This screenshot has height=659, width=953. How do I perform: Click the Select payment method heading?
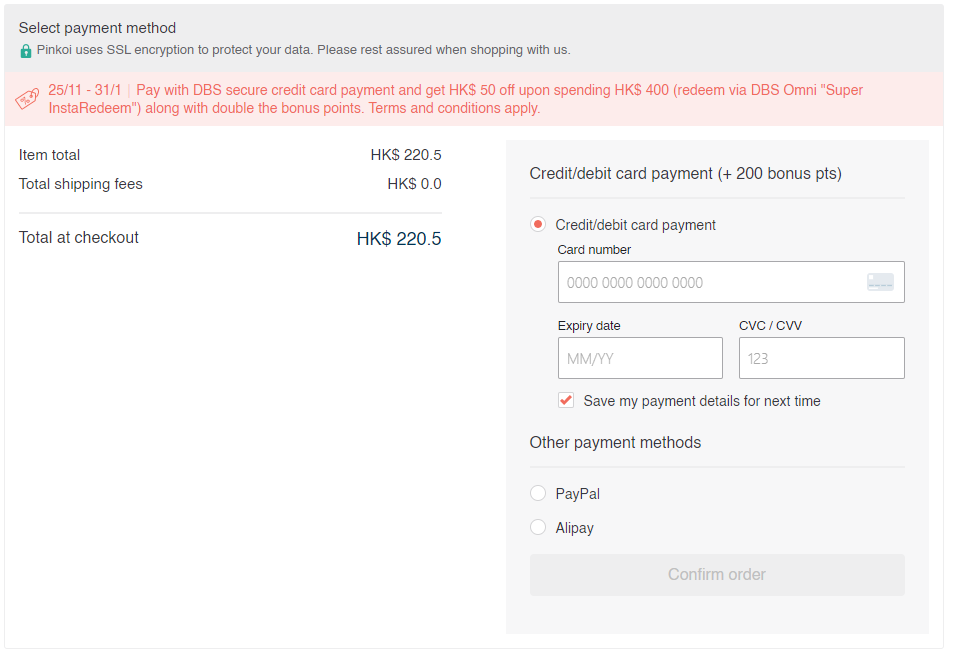click(97, 28)
